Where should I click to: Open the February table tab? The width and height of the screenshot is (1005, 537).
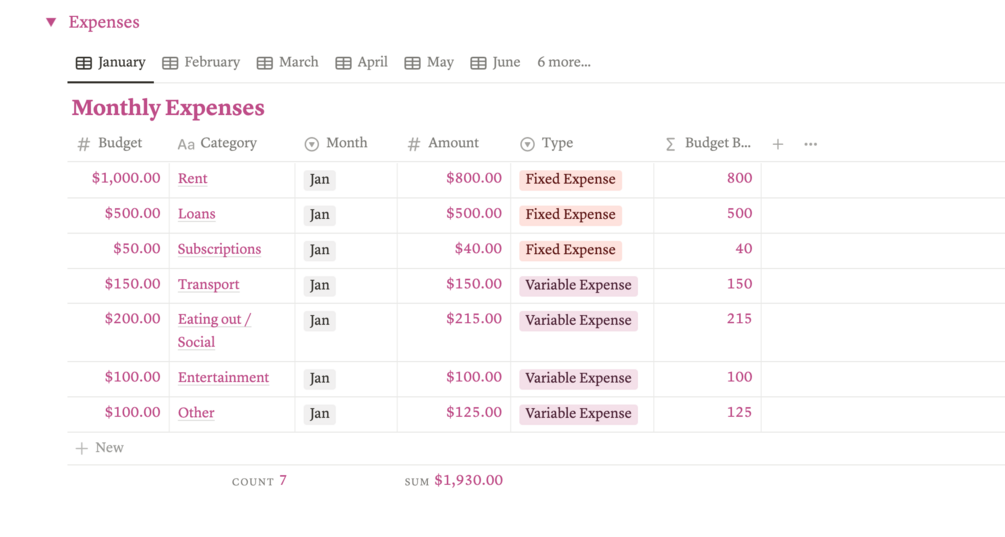(x=201, y=62)
